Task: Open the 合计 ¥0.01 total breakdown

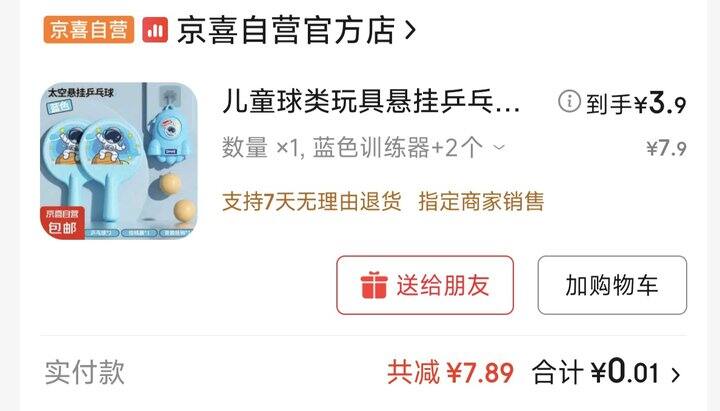Action: (x=596, y=372)
